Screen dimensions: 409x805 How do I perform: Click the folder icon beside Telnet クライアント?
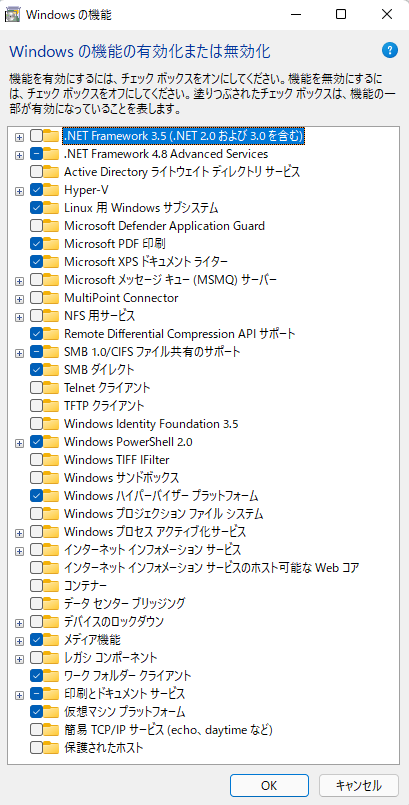[51, 388]
